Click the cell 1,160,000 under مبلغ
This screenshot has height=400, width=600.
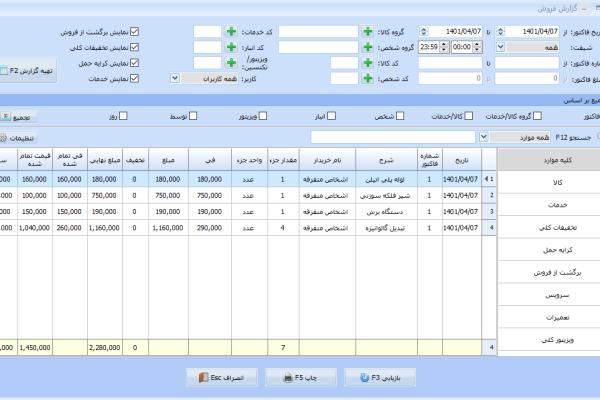coord(168,228)
